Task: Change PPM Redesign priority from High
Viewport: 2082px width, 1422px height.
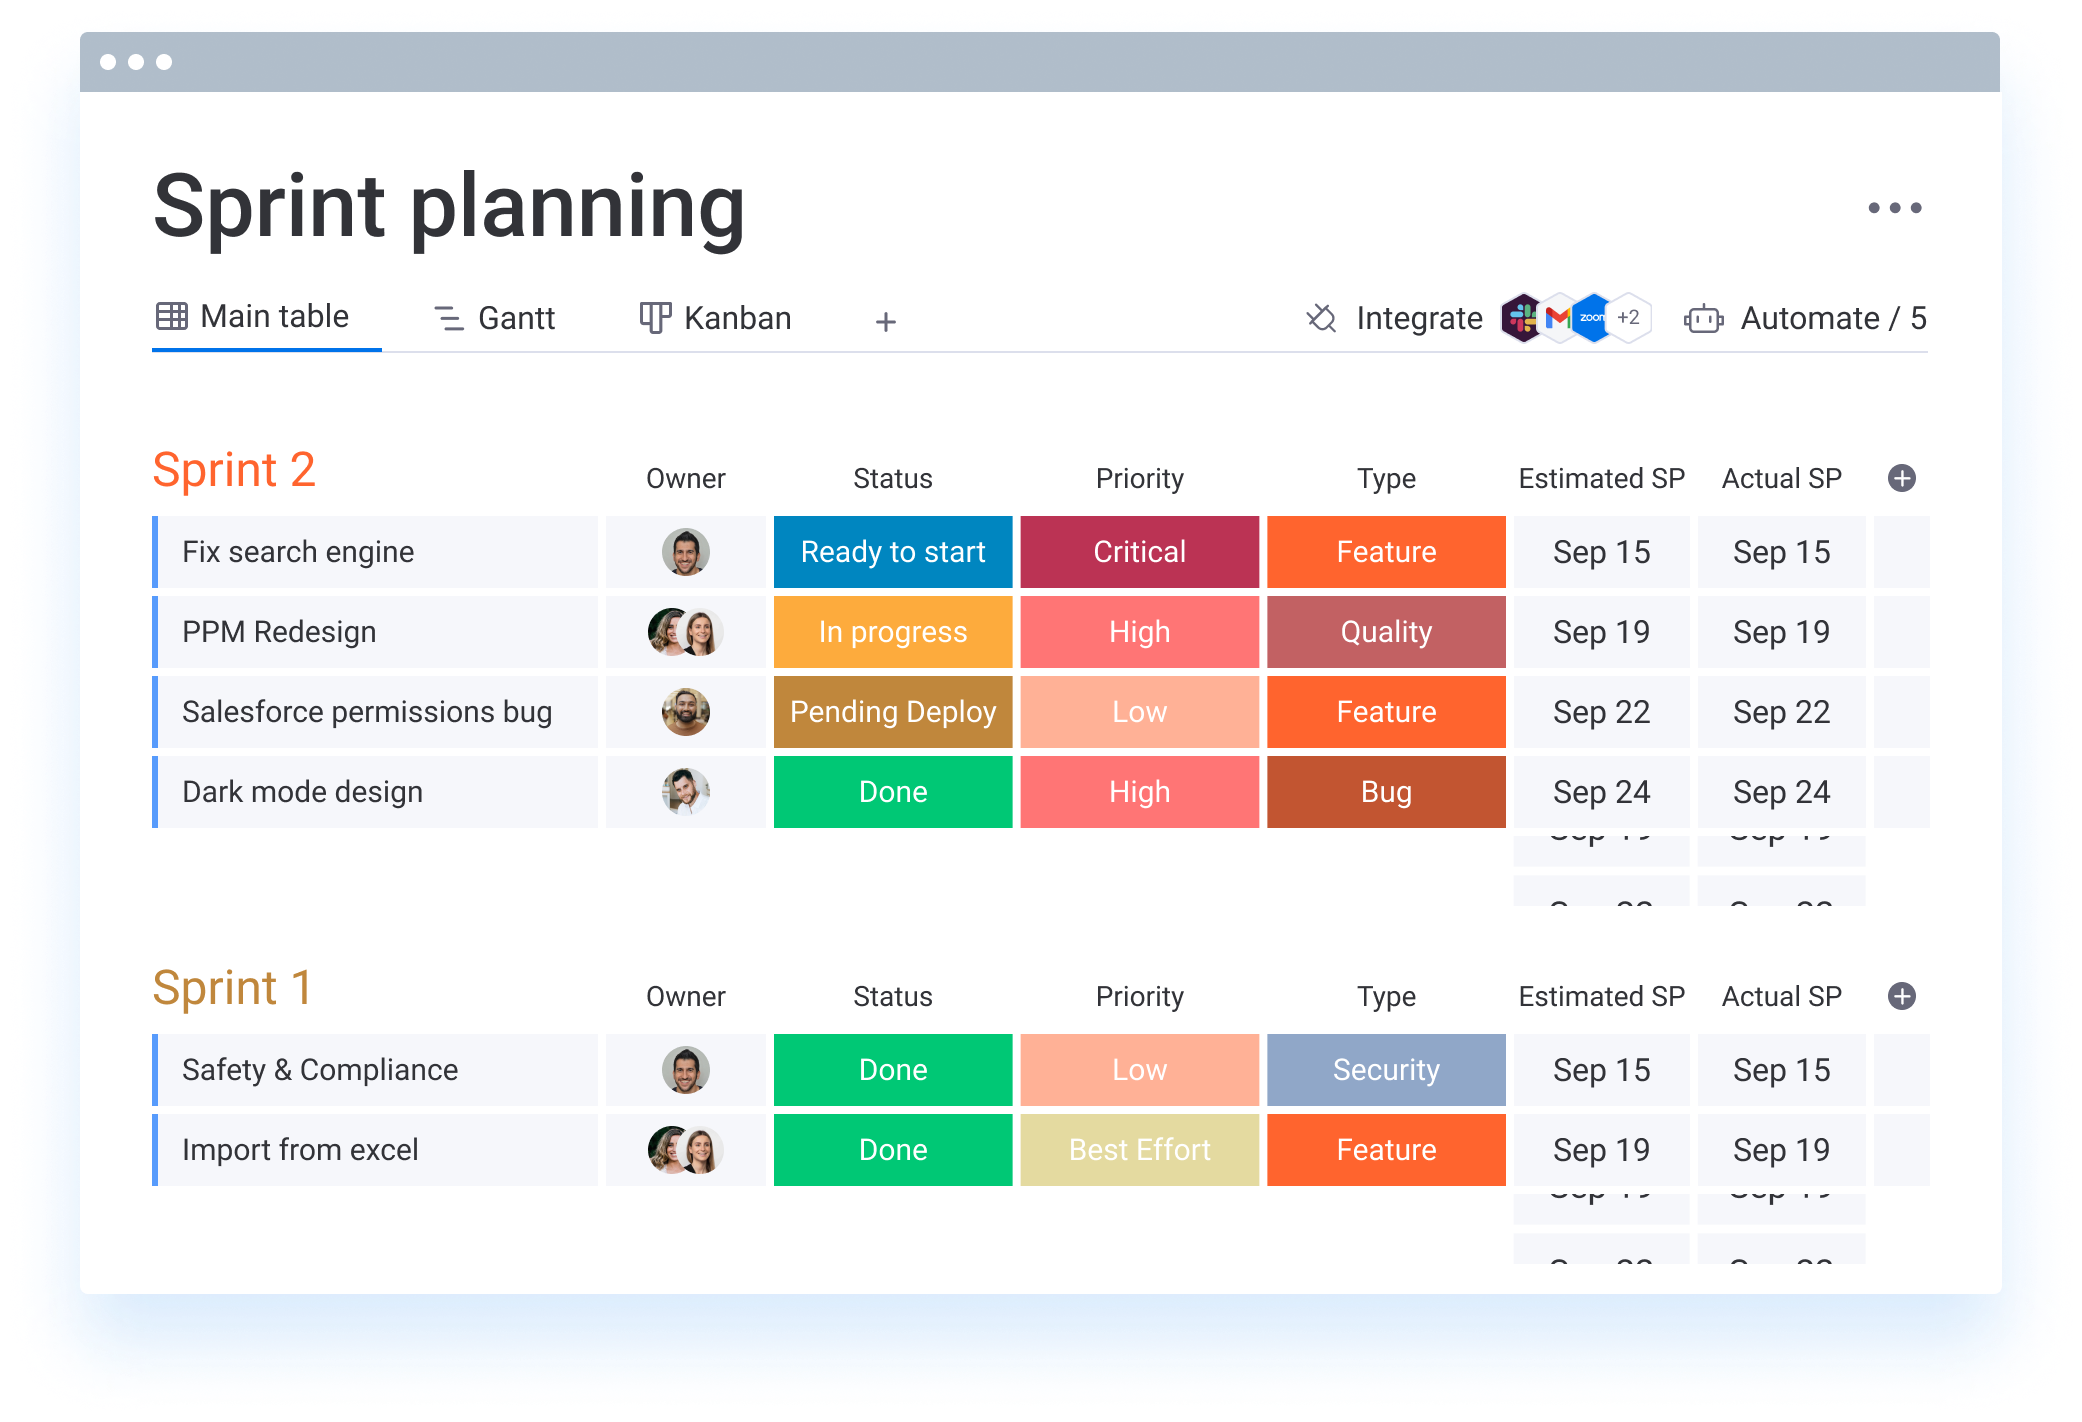Action: pos(1139,632)
